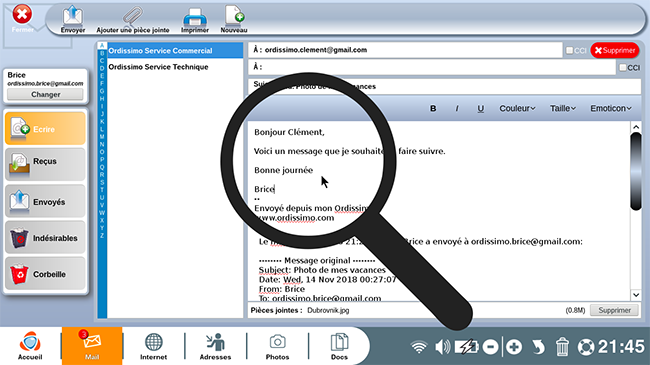Click ordissimo.brice@gmail.com under Brice

pyautogui.click(x=45, y=83)
